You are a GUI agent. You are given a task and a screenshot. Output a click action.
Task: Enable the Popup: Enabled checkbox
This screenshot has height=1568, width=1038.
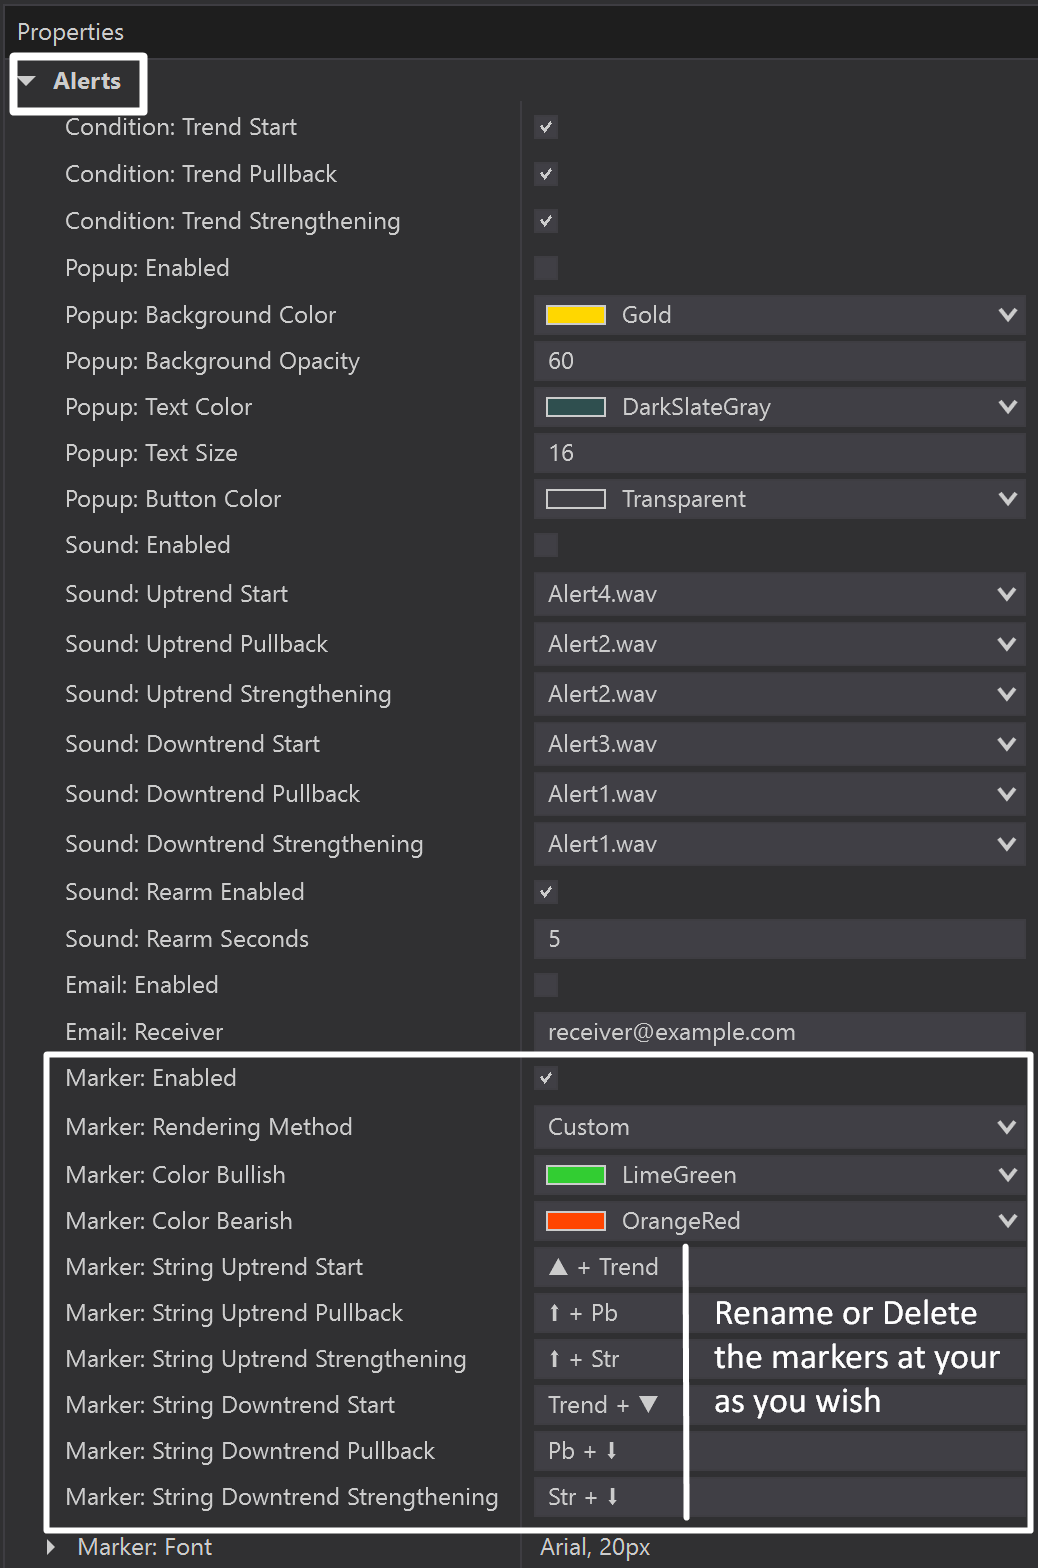[546, 268]
